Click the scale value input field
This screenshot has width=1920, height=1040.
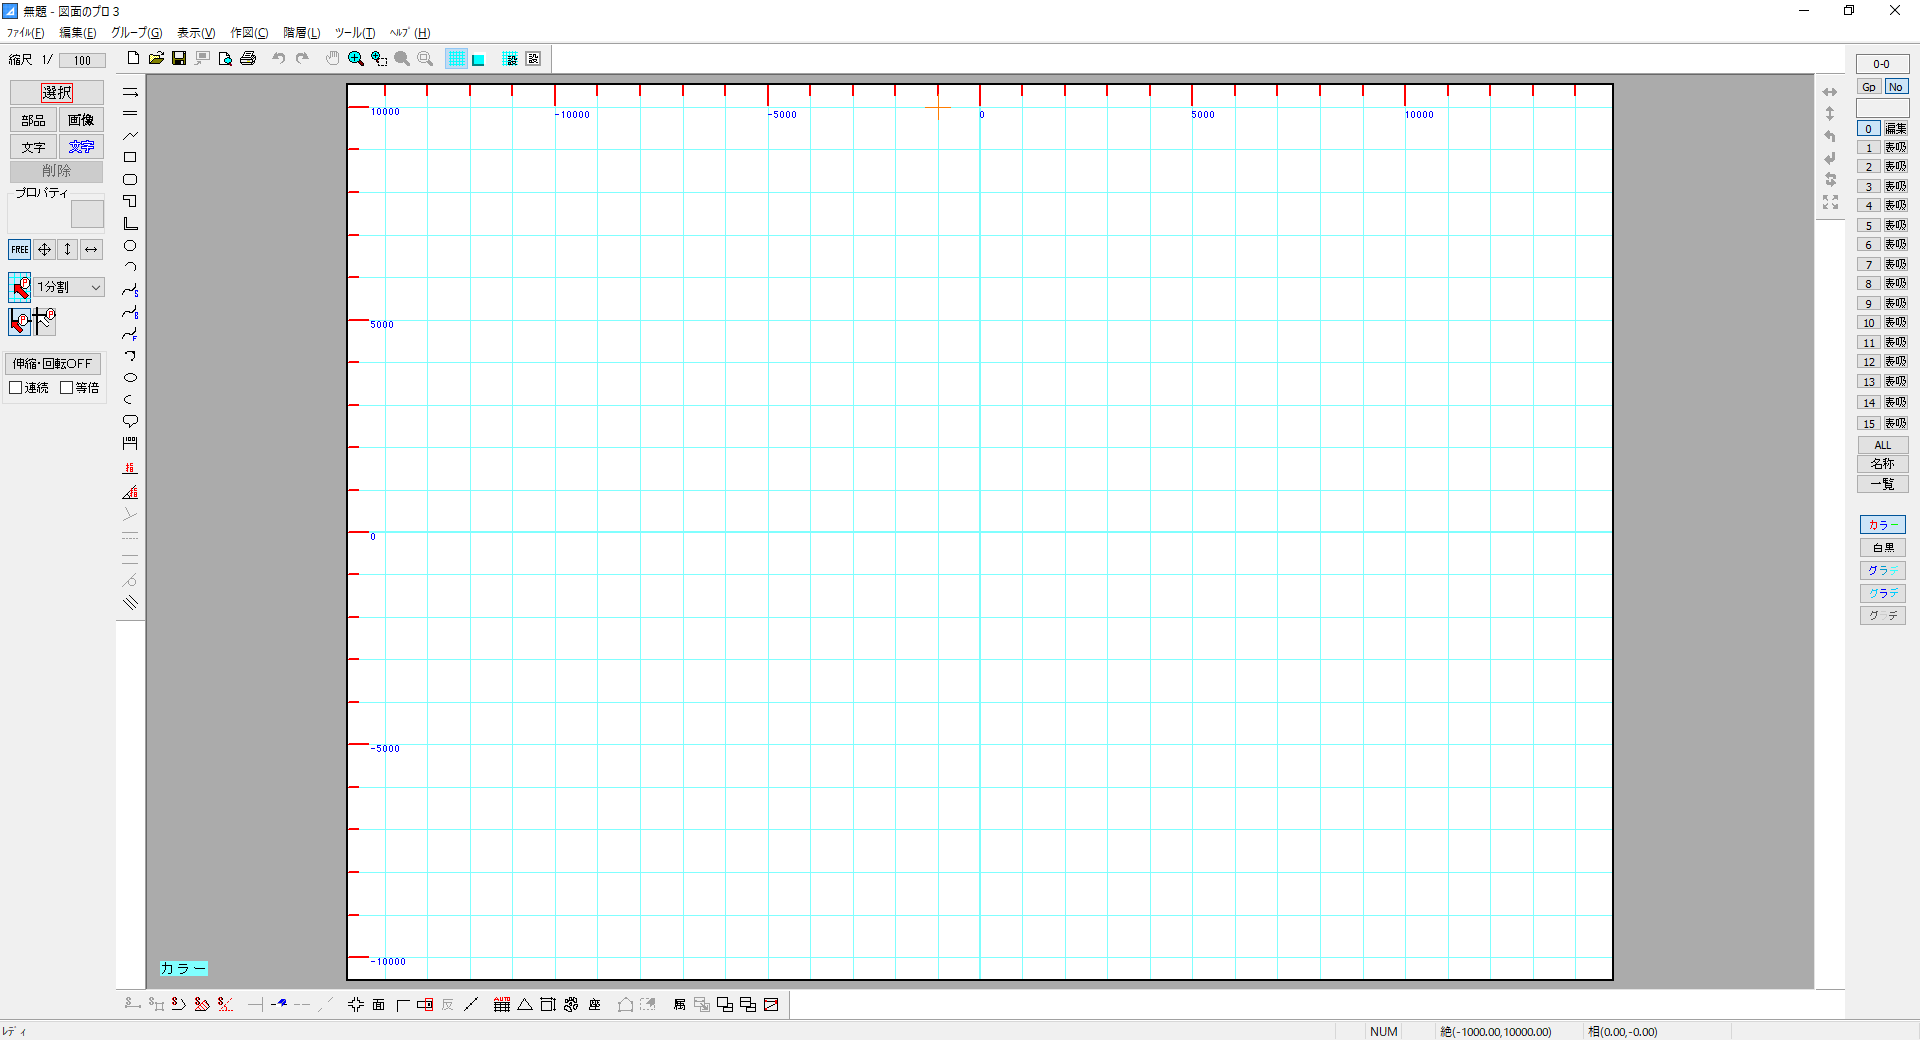click(x=82, y=61)
